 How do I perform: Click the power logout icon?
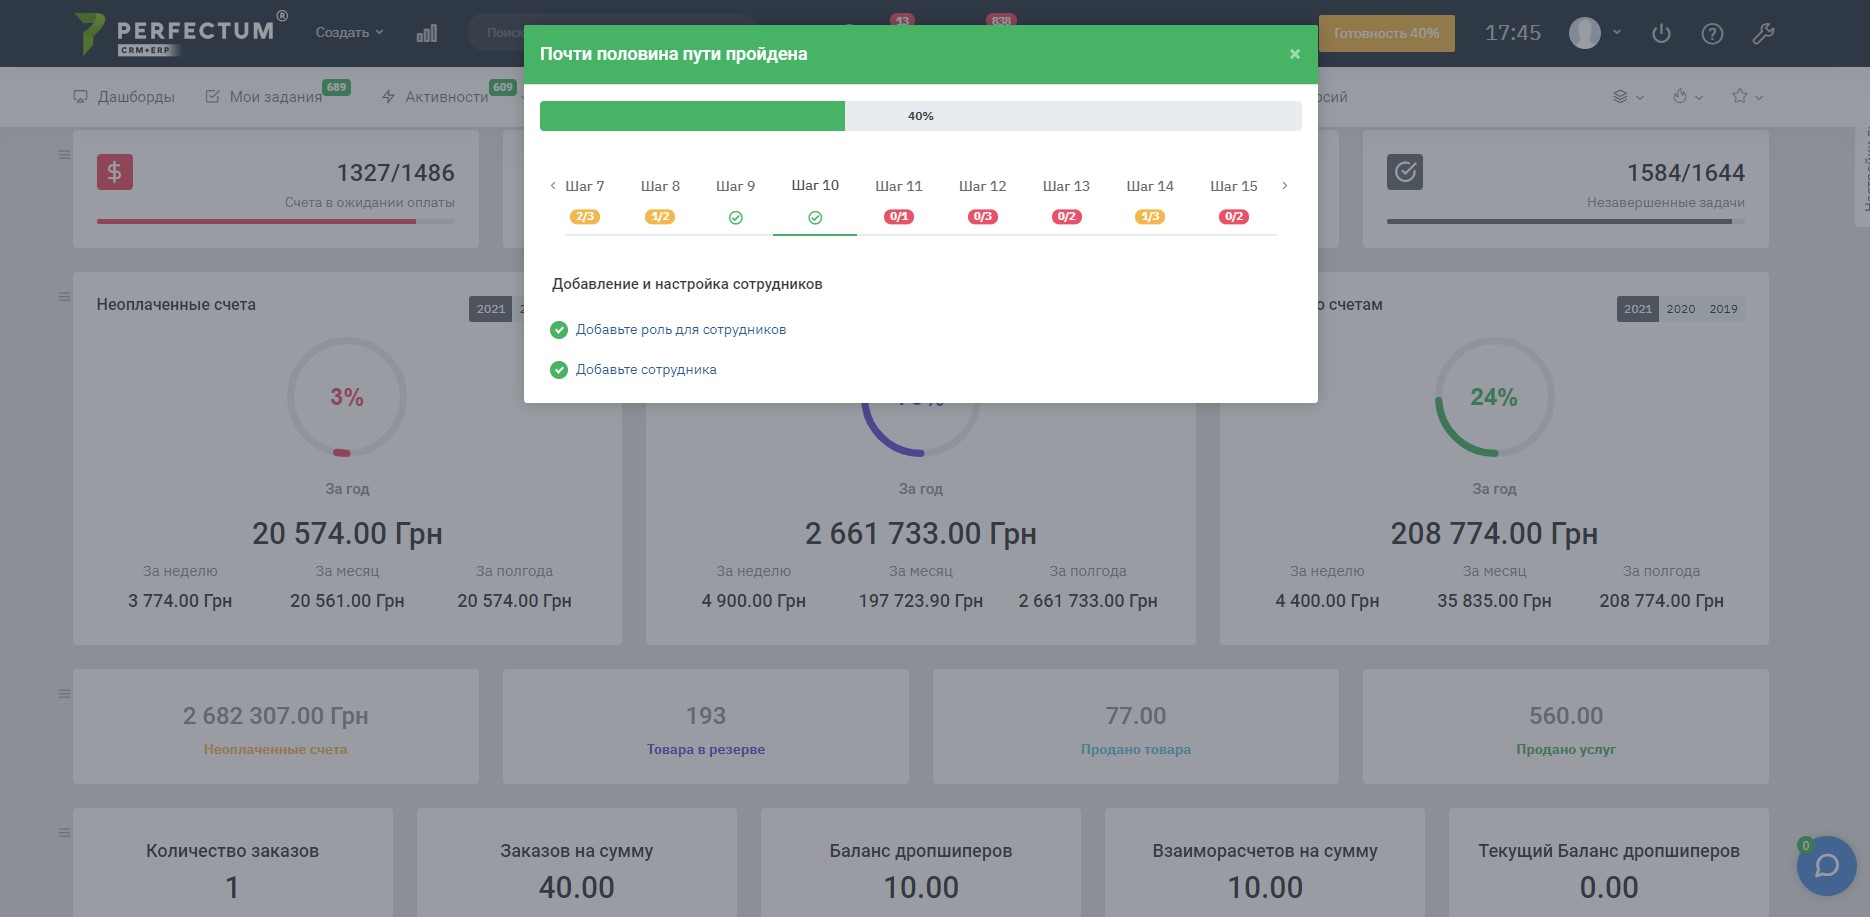point(1661,33)
